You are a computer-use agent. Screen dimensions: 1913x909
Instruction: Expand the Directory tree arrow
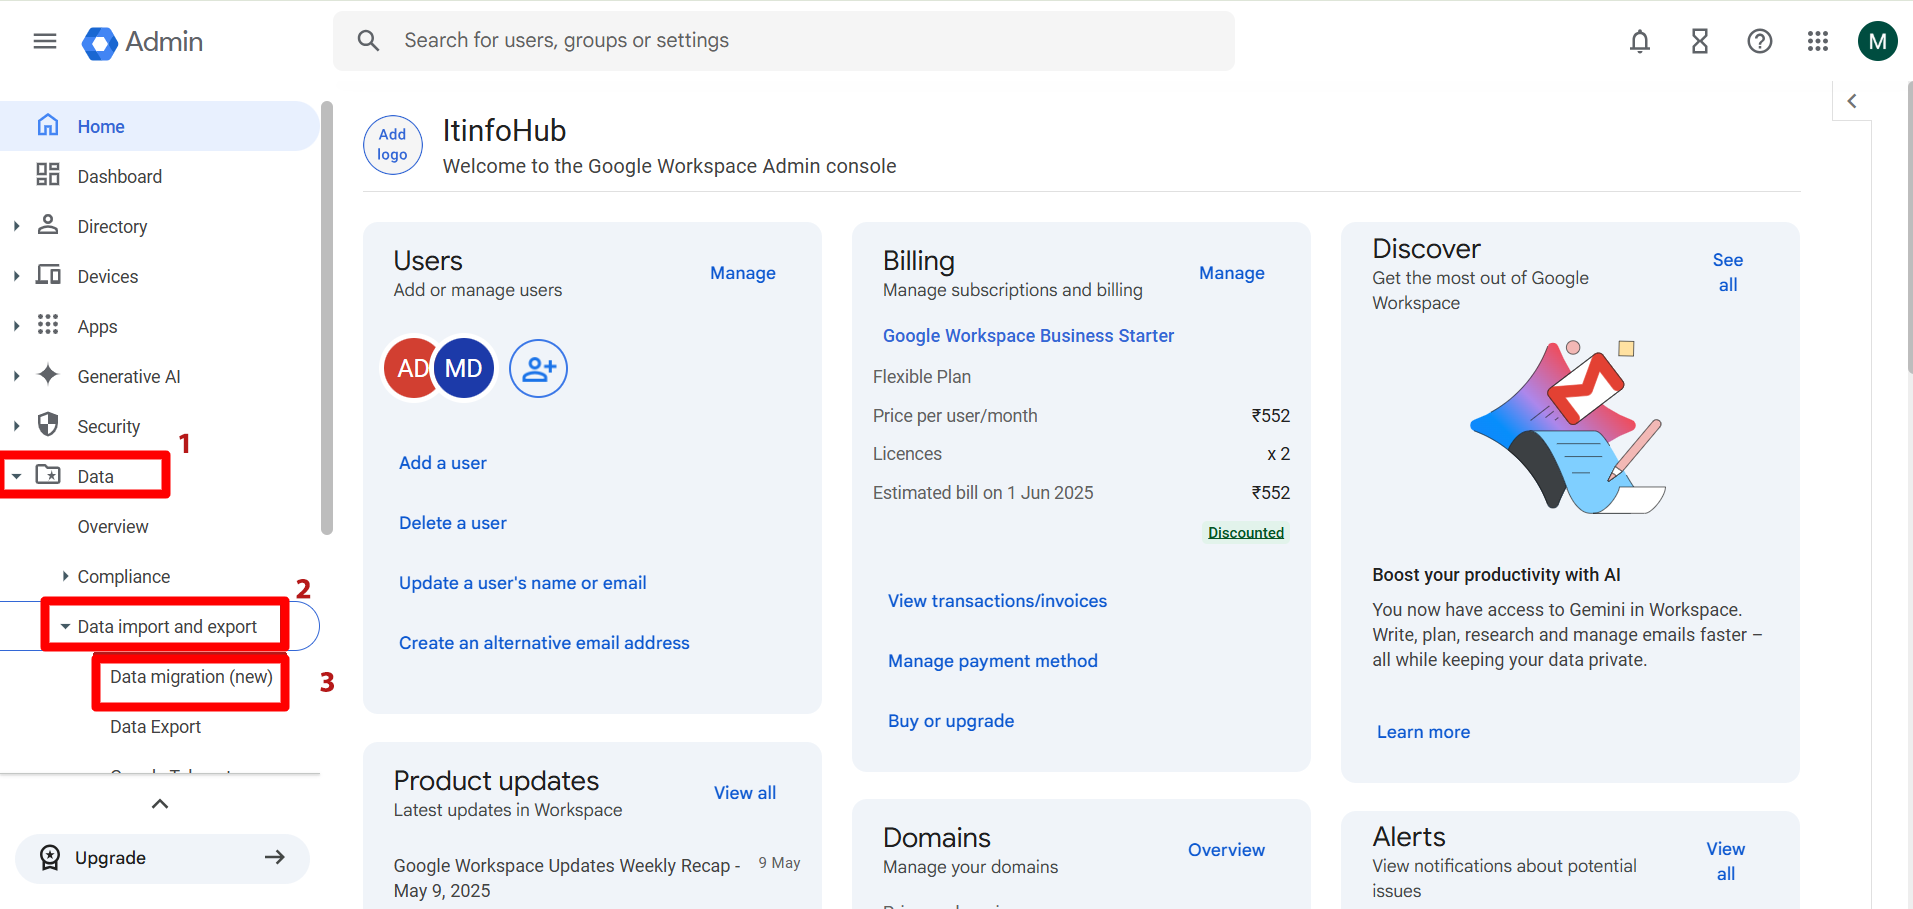coord(16,227)
